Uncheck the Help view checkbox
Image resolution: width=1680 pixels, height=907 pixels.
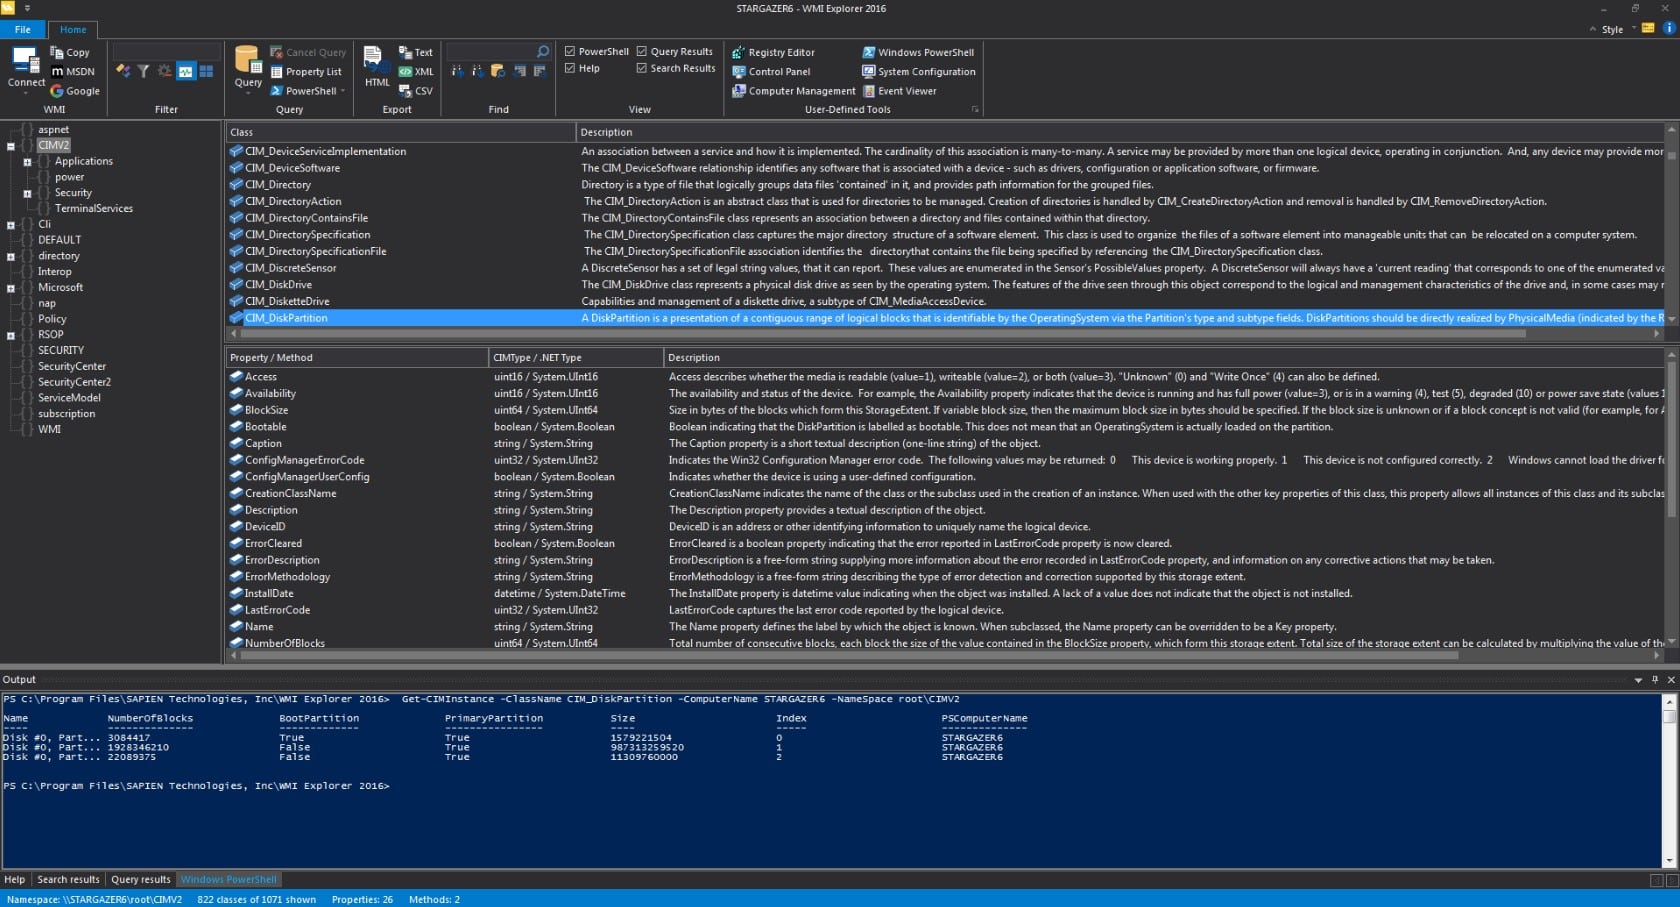(x=570, y=68)
